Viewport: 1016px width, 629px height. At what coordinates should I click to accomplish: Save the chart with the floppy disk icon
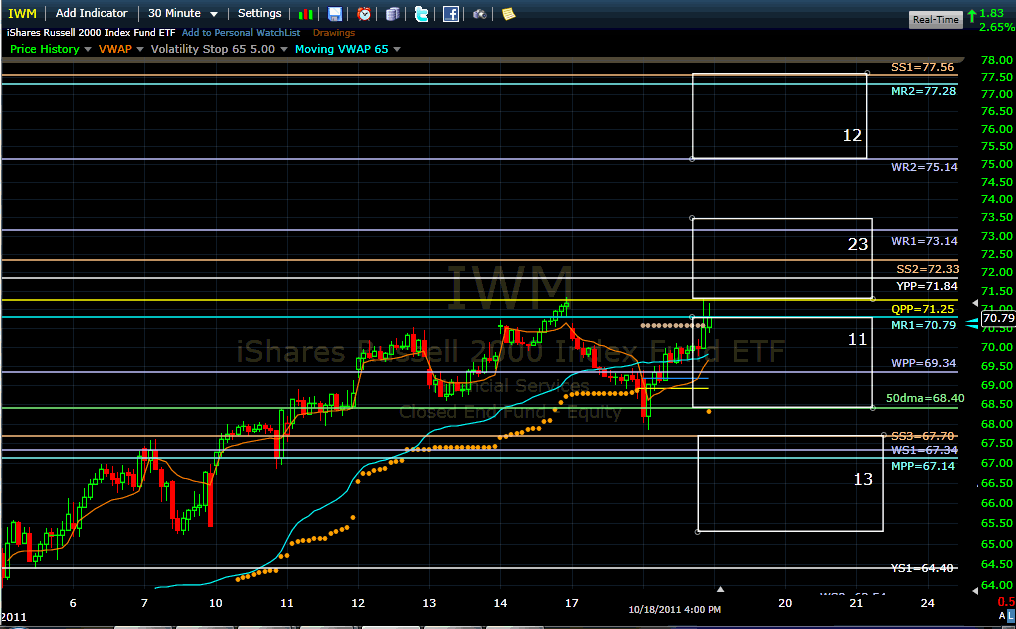[x=334, y=14]
